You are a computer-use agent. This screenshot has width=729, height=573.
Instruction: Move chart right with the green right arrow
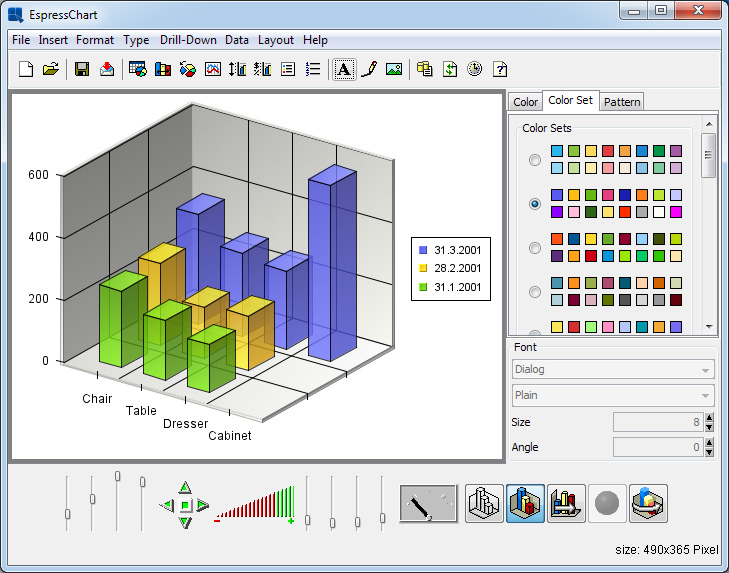203,505
